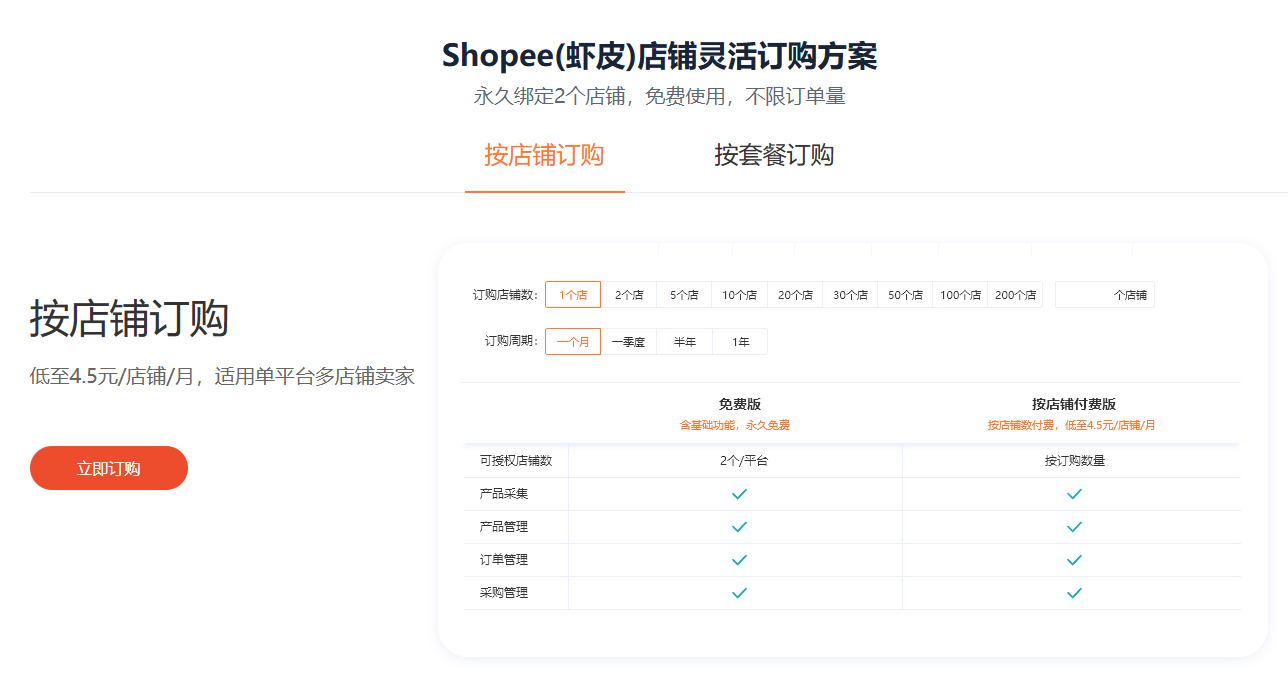Choose the 1个店 store count option
Viewport: 1288px width, 681px height.
click(573, 295)
